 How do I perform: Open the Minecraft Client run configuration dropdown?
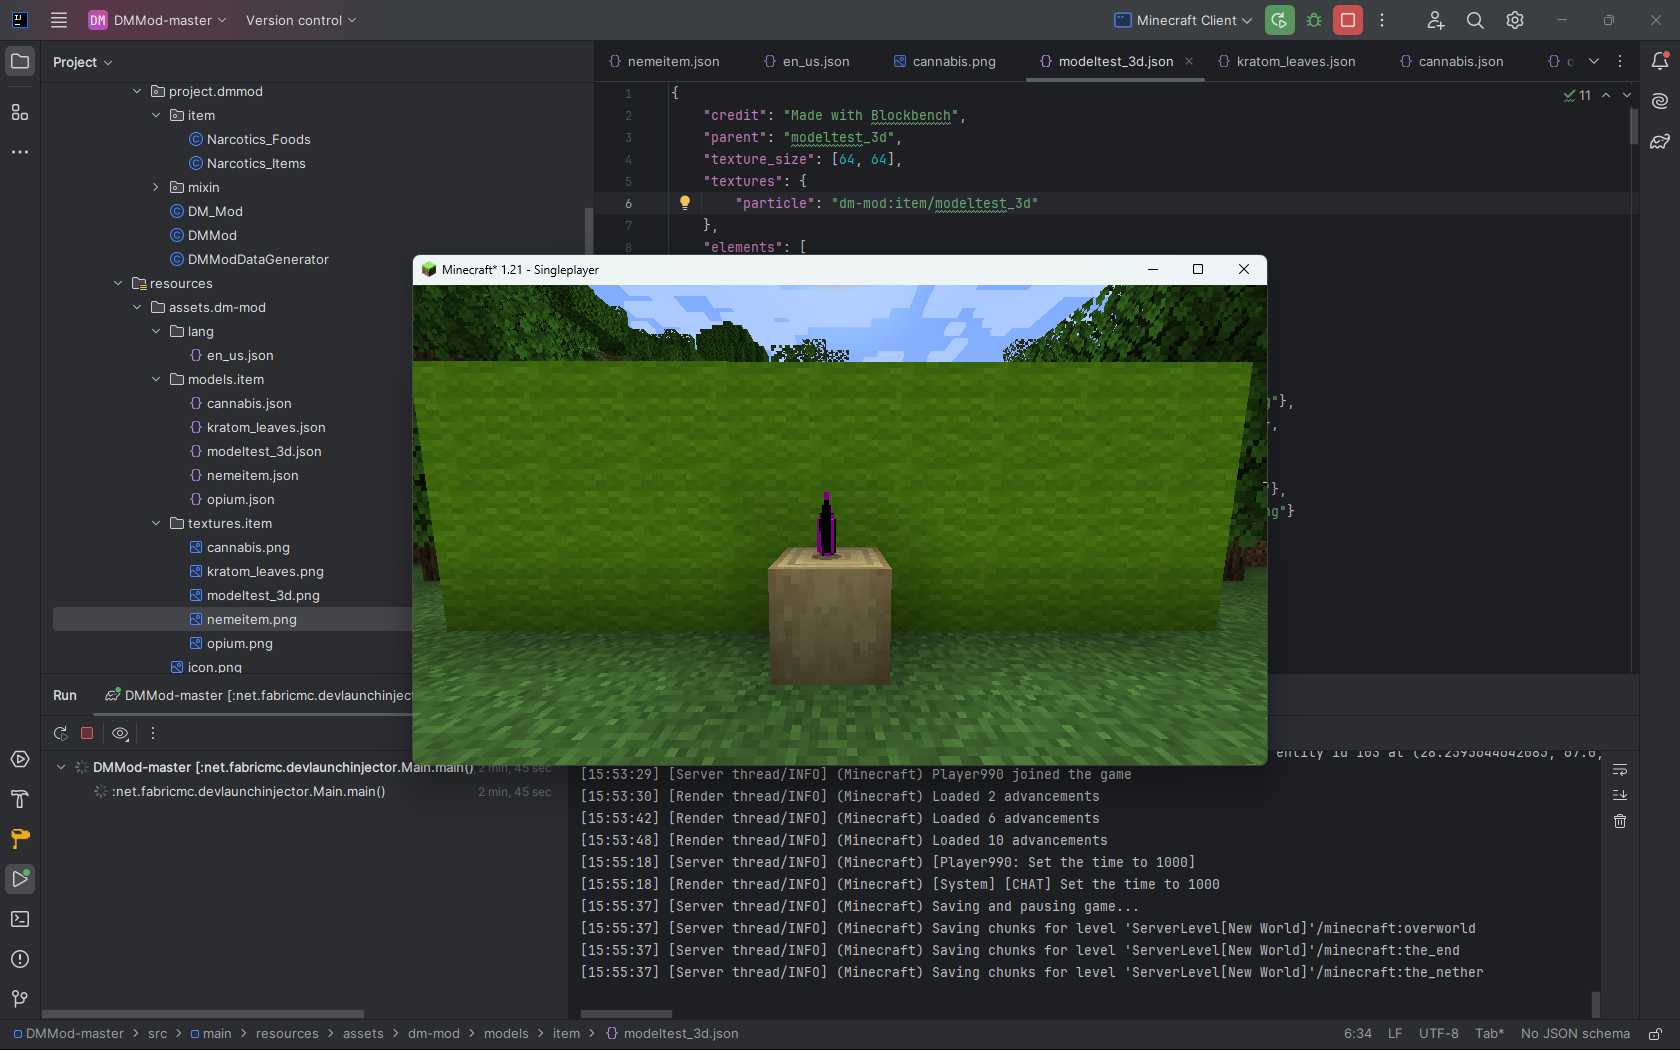point(1183,20)
